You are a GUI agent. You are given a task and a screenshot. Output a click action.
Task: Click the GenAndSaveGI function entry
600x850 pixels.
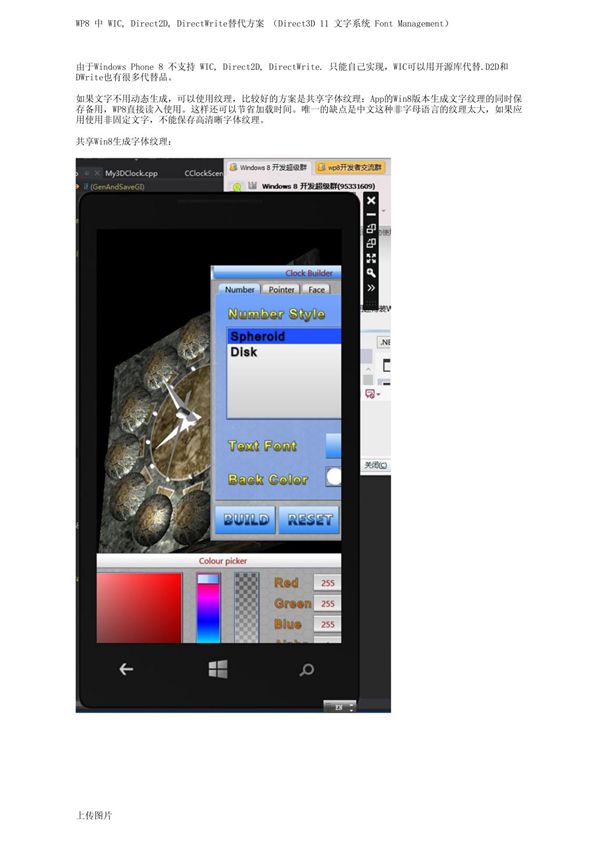116,186
